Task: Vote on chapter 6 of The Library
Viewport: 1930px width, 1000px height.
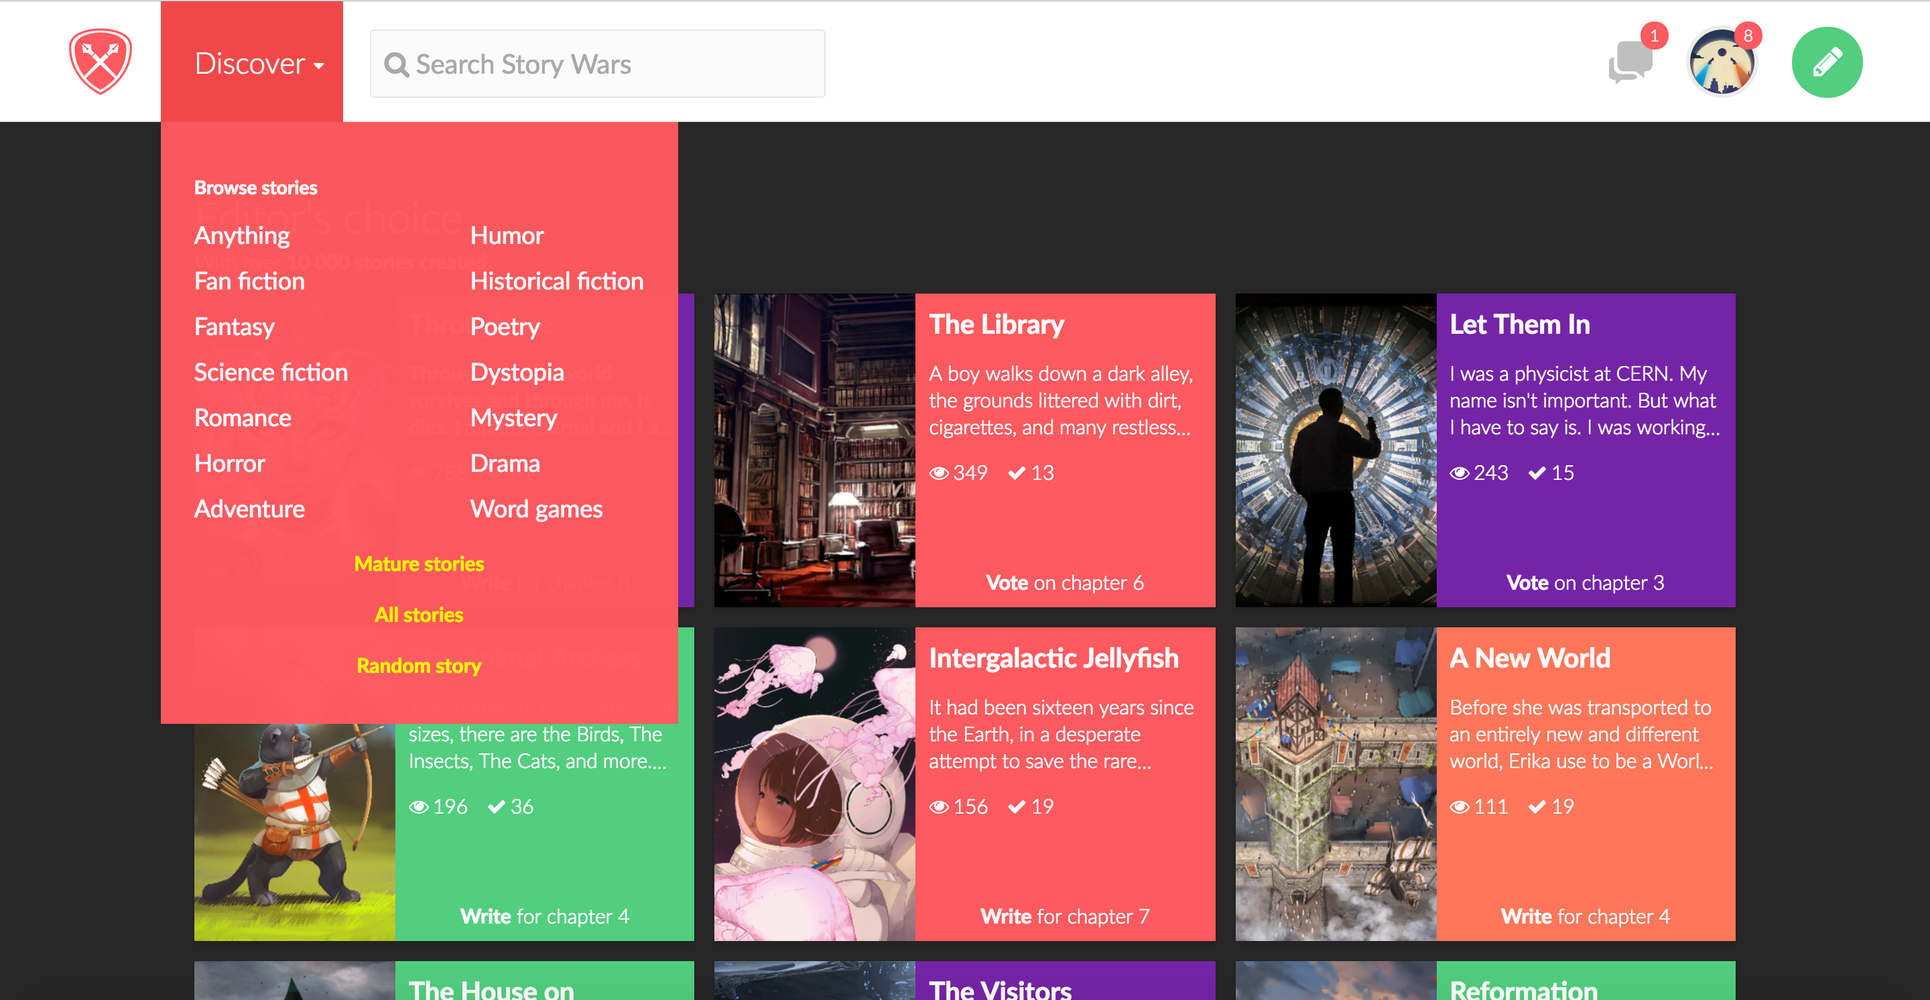Action: pos(1065,583)
